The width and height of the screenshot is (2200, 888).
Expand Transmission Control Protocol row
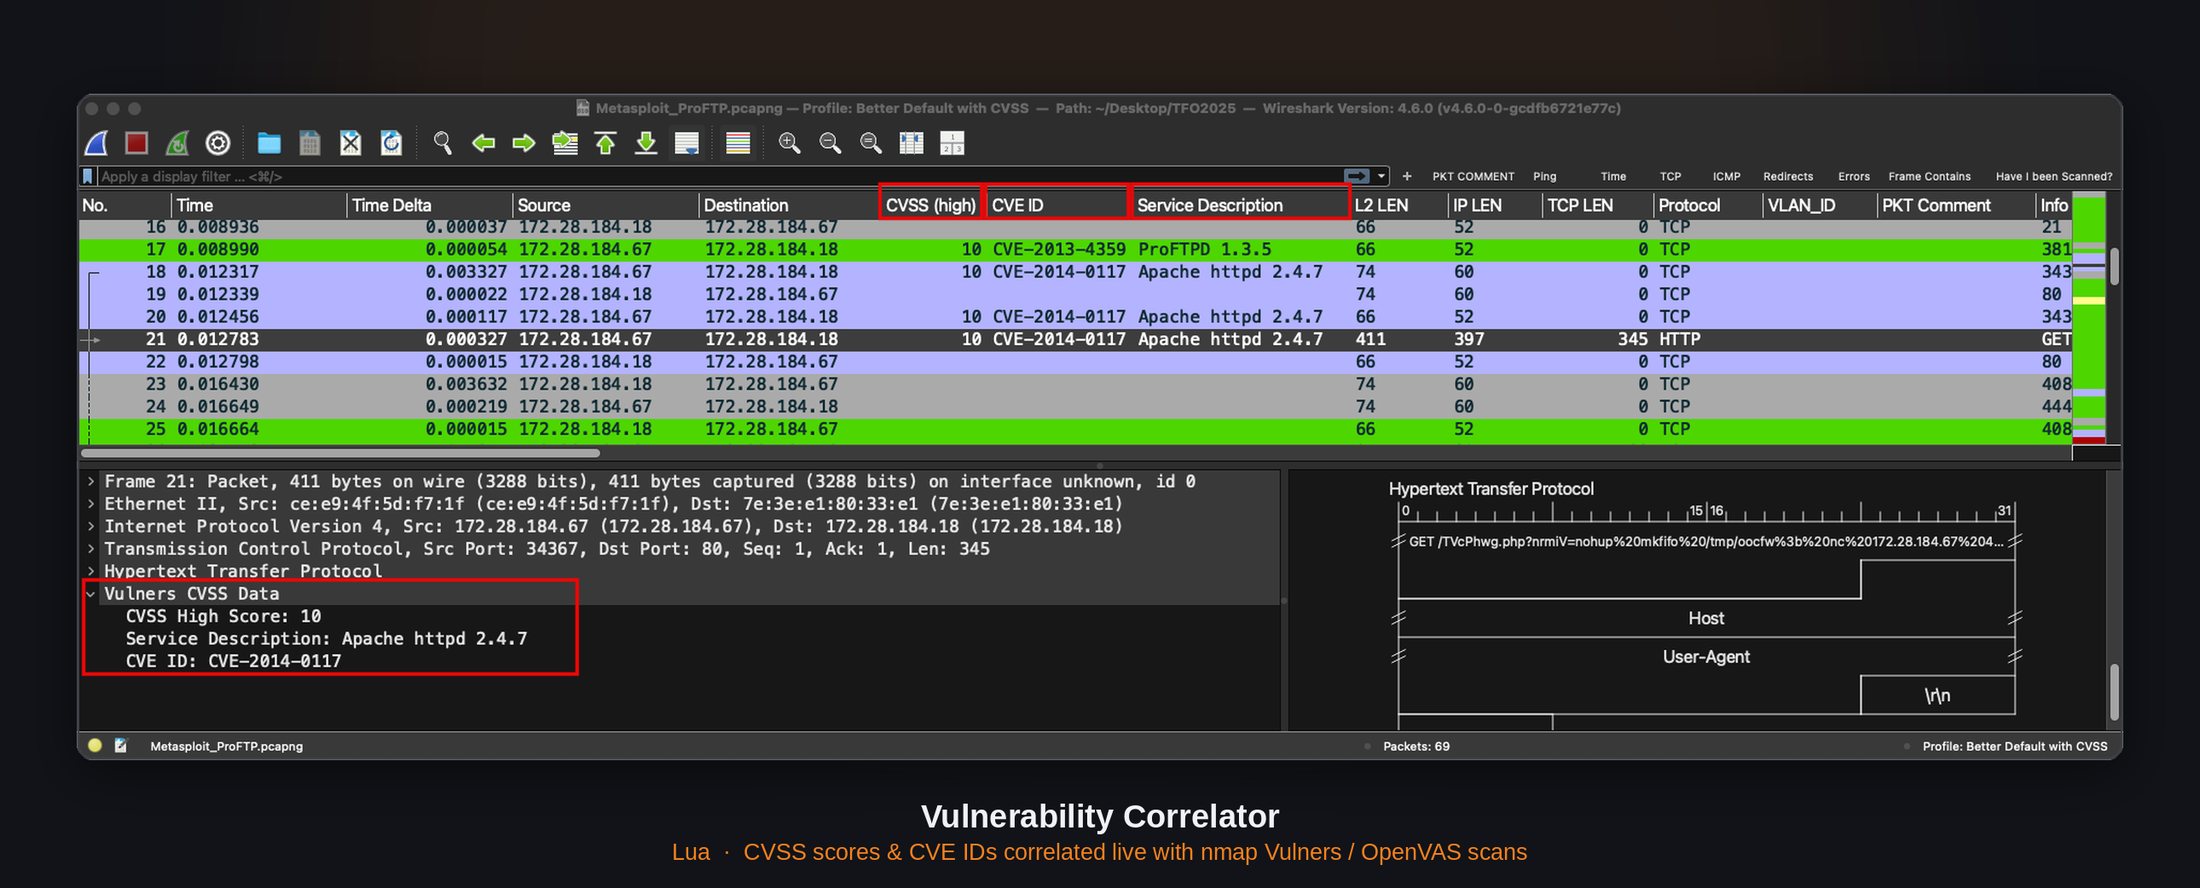pyautogui.click(x=91, y=549)
